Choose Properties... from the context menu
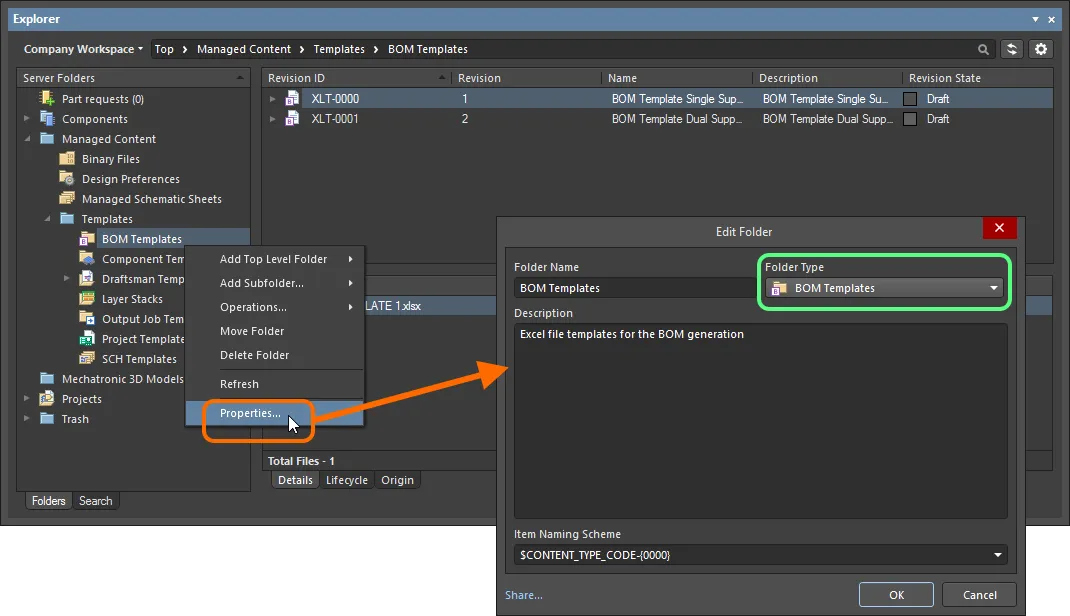The image size is (1070, 616). 250,413
